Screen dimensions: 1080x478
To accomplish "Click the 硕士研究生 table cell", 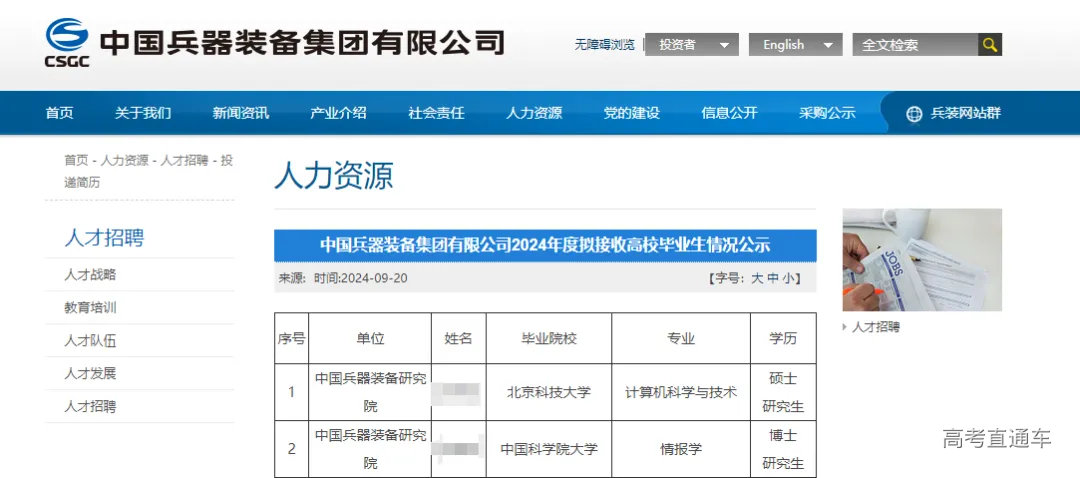I will coord(783,393).
